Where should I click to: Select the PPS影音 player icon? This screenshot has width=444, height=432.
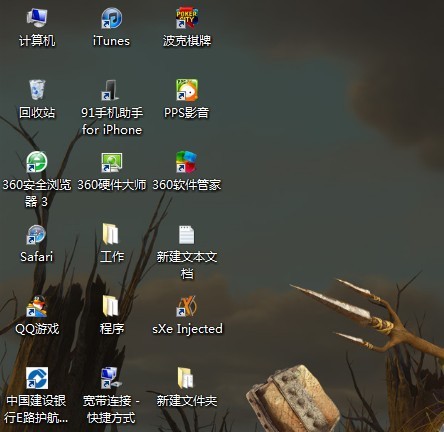187,90
